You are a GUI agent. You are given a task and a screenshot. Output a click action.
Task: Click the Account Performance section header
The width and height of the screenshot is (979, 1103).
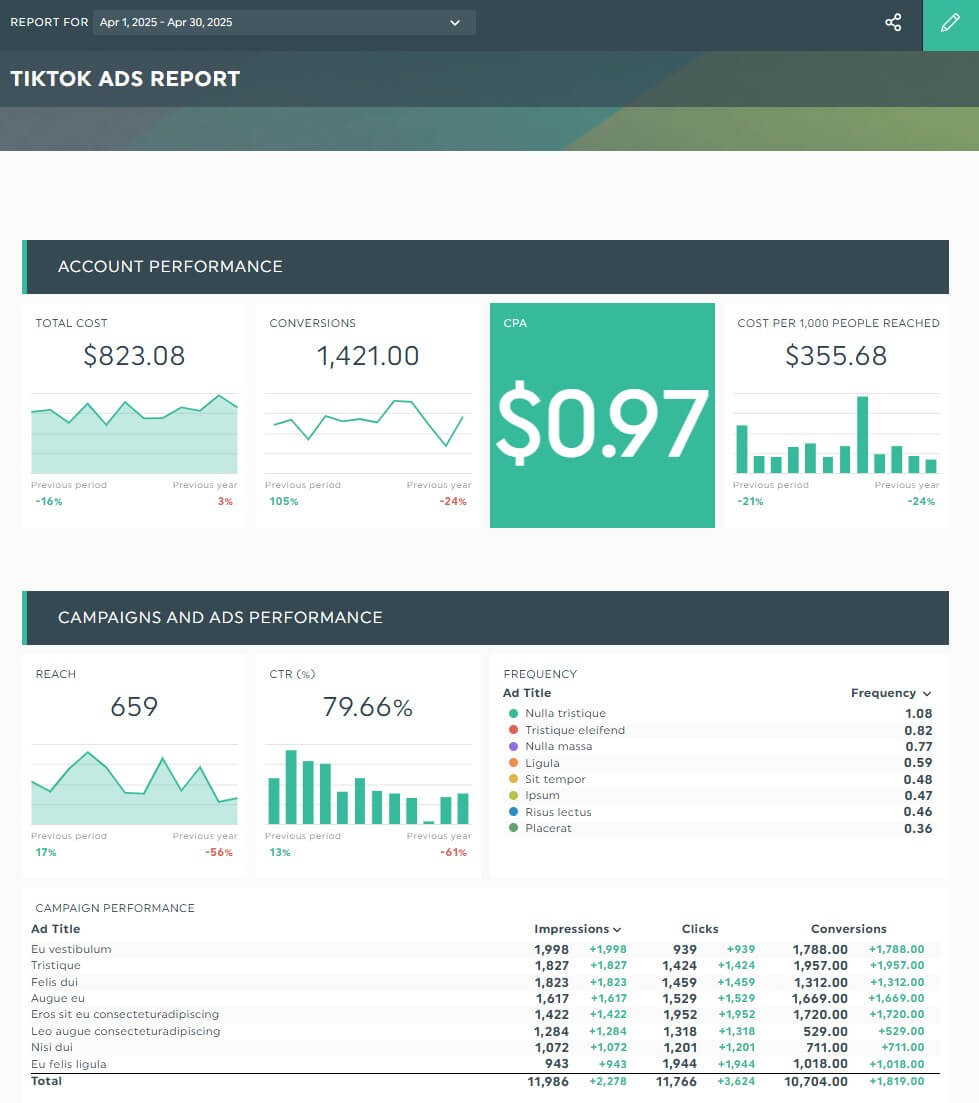(485, 267)
